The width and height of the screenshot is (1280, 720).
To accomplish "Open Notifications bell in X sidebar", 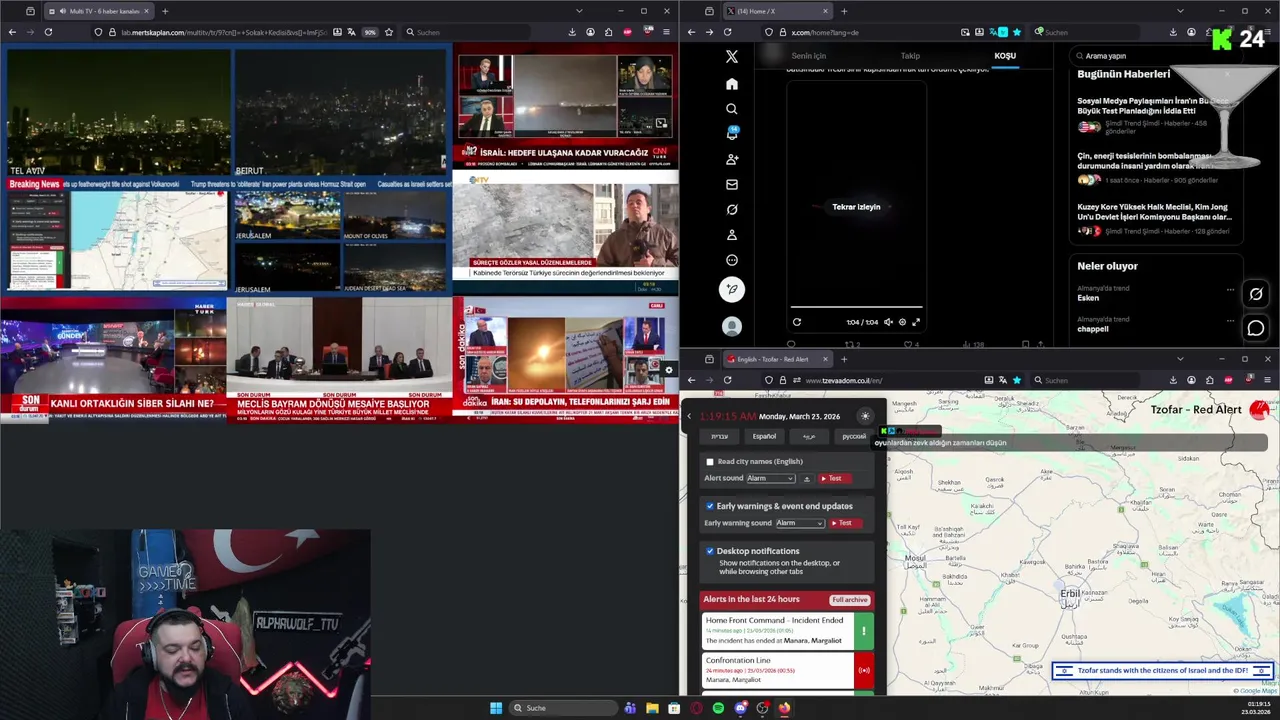I will pos(732,134).
